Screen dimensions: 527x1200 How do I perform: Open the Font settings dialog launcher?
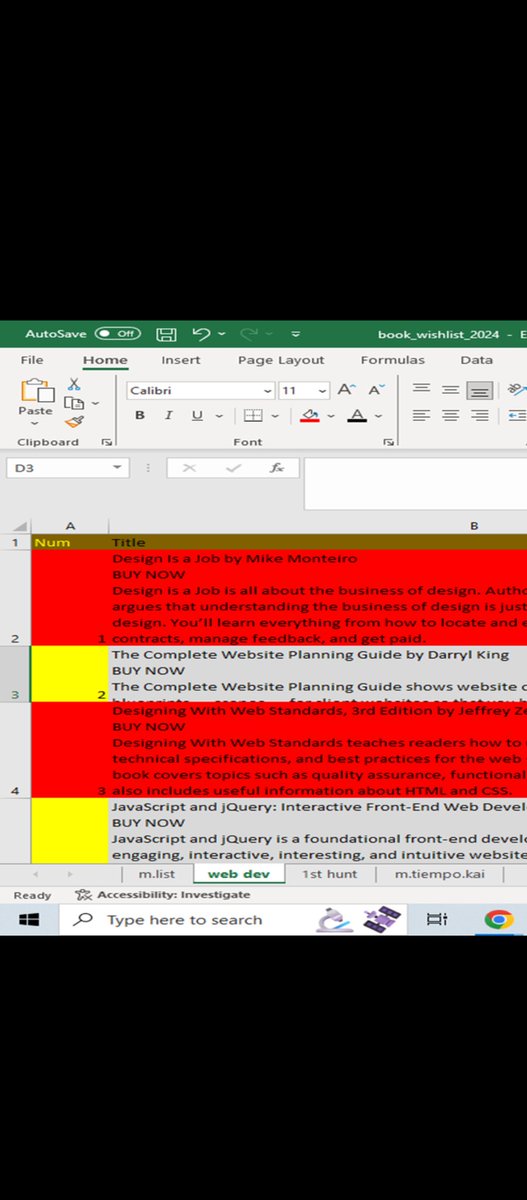[389, 442]
